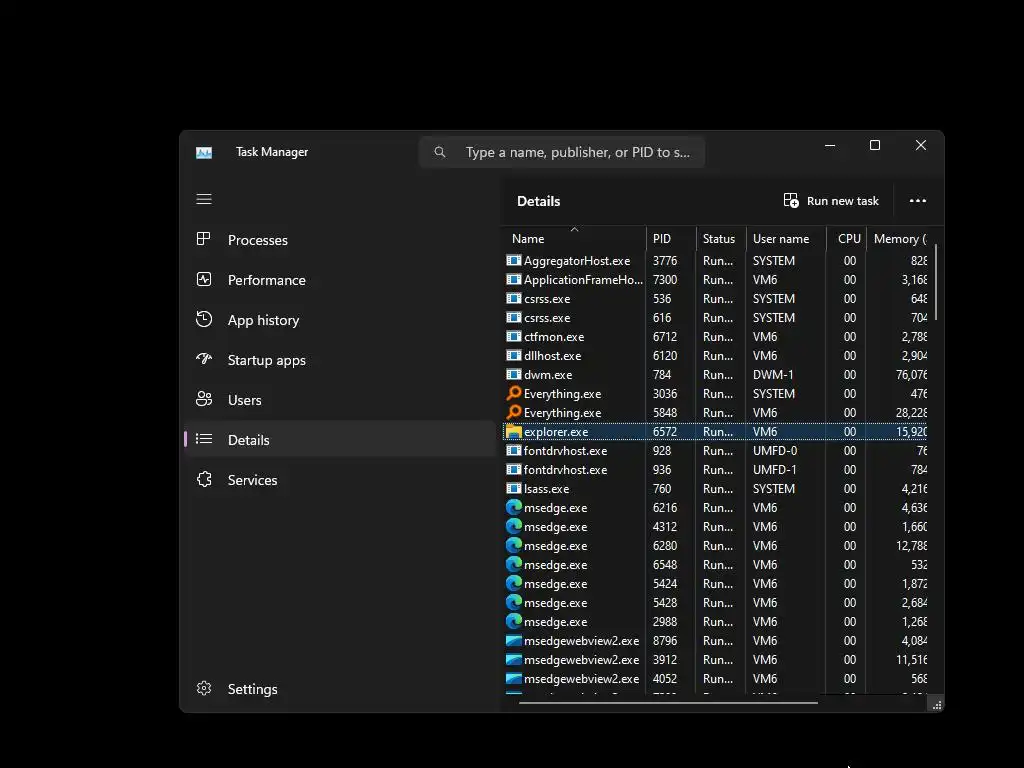The height and width of the screenshot is (768, 1024).
Task: Select the Services navigation label
Action: coord(252,480)
